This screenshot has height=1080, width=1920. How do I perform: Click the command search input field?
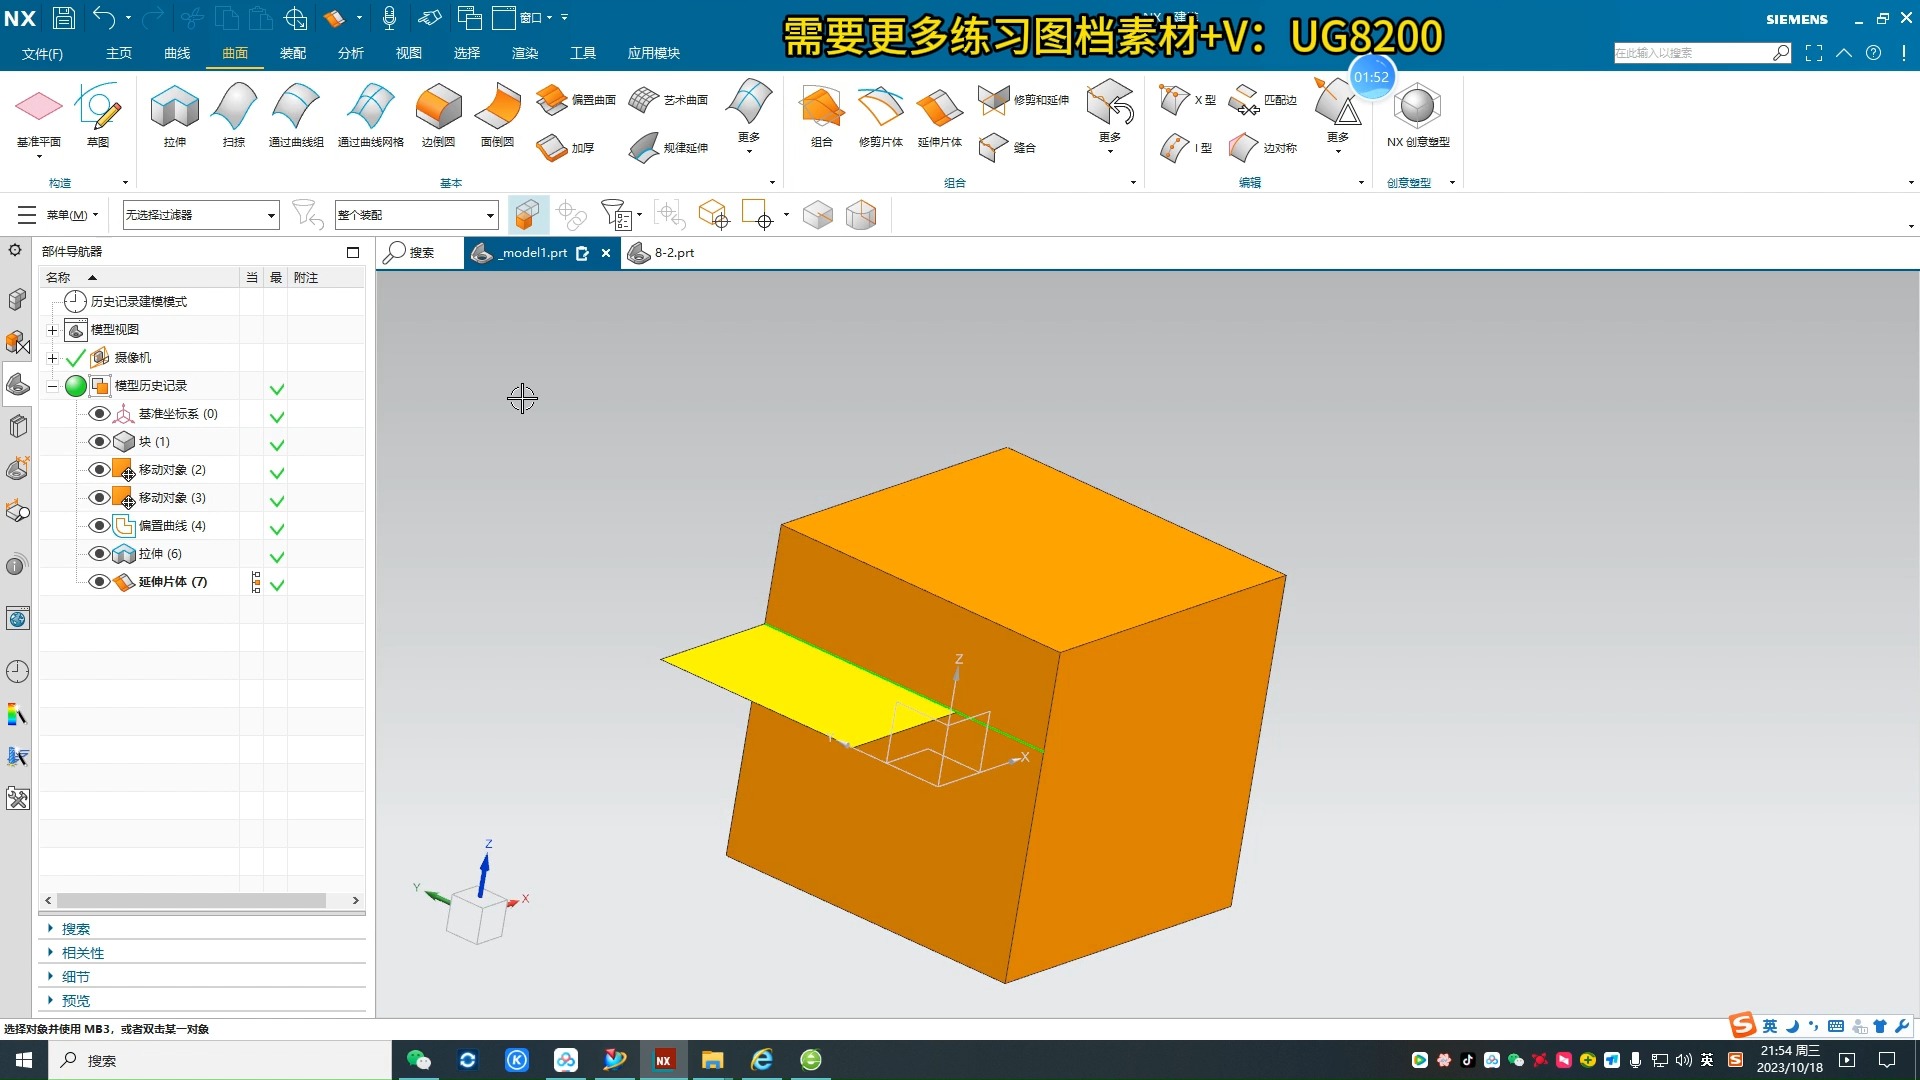(1693, 53)
